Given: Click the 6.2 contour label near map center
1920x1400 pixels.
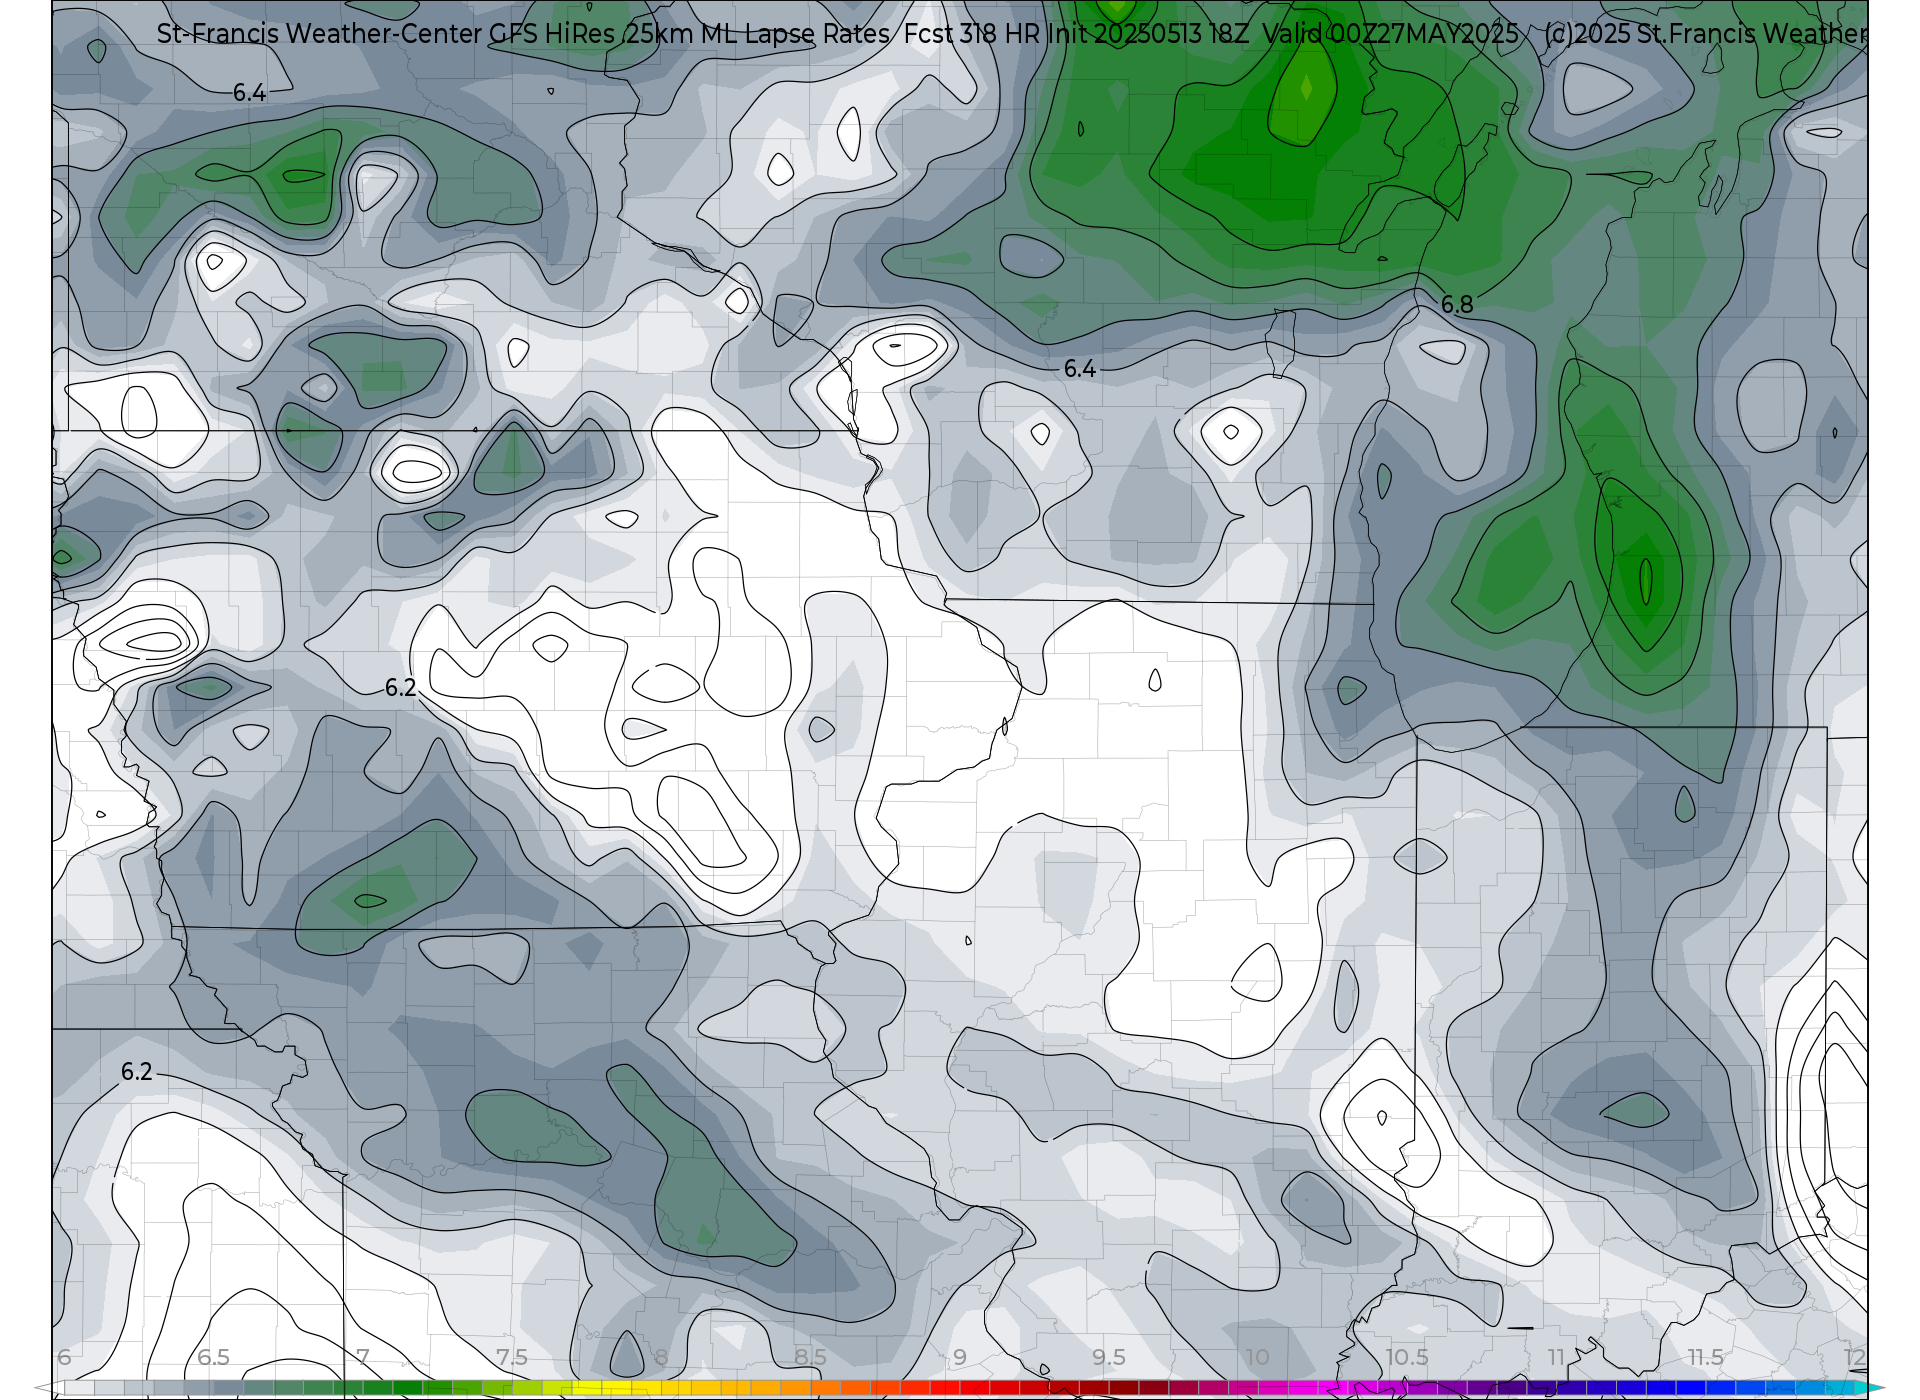Looking at the screenshot, I should (400, 688).
